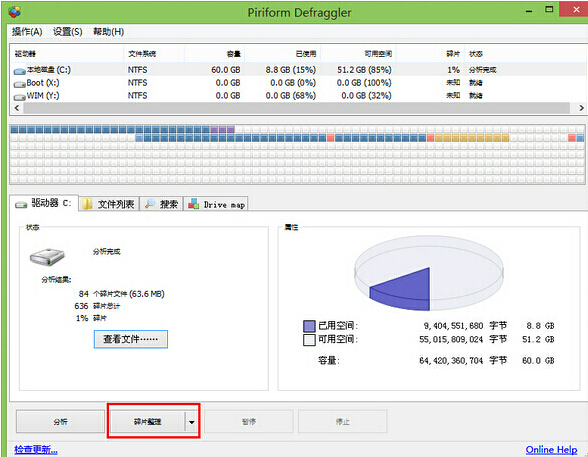
Task: Click the 停止 stop button
Action: 342,422
